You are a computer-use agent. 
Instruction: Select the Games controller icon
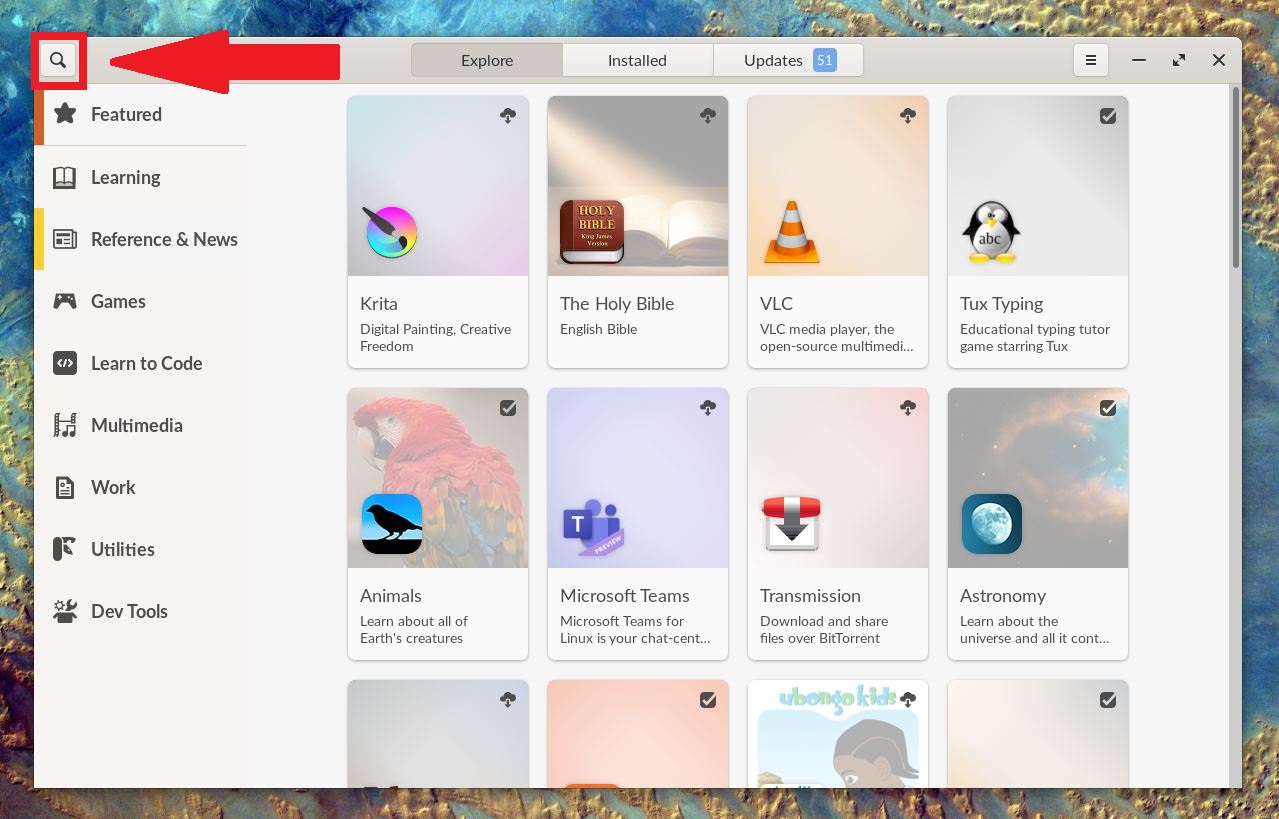click(x=65, y=301)
